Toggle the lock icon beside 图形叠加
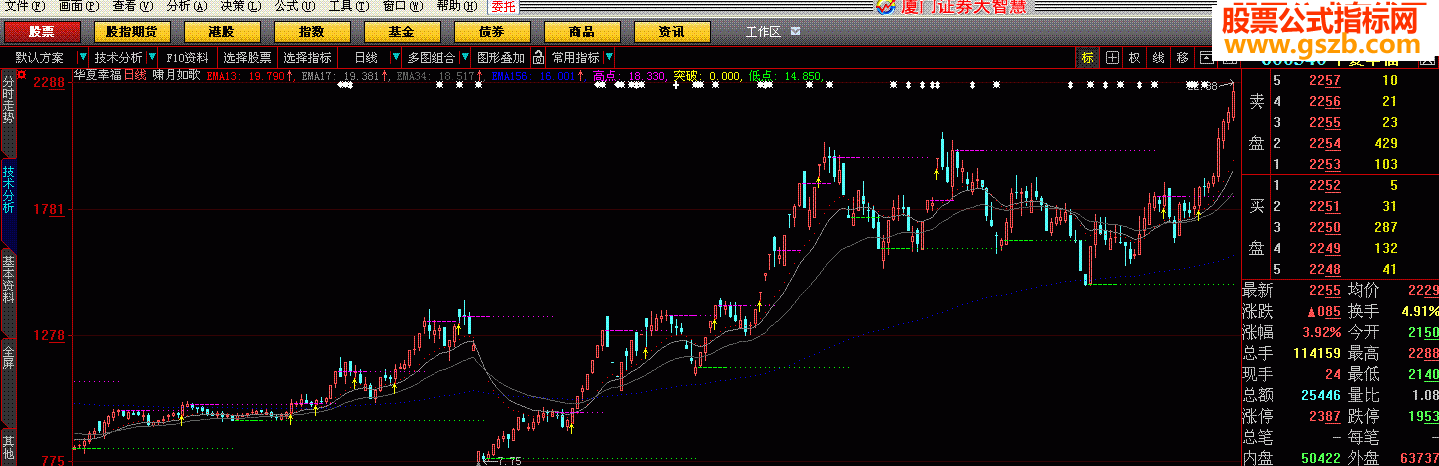1439x466 pixels. point(538,58)
